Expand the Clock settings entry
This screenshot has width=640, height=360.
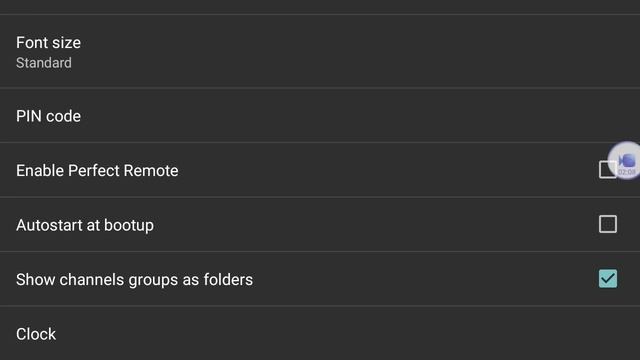[320, 333]
